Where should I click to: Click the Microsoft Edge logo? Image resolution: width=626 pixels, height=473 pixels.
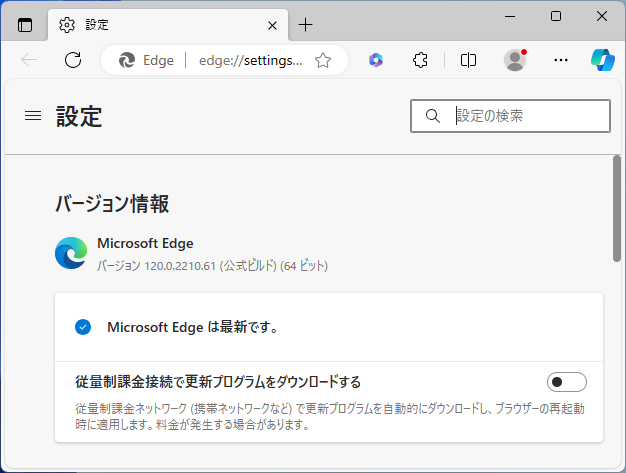point(71,253)
